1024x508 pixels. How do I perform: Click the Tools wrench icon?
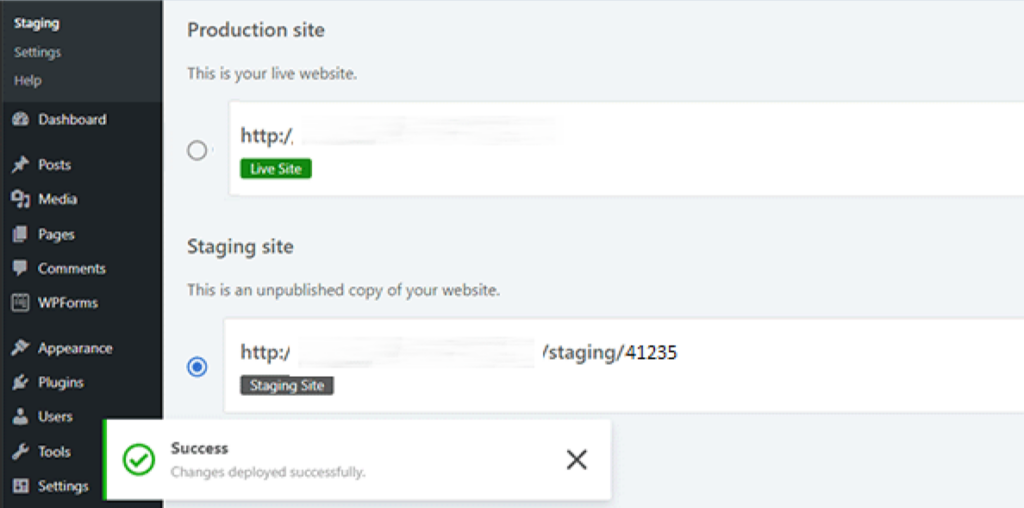[x=20, y=452]
